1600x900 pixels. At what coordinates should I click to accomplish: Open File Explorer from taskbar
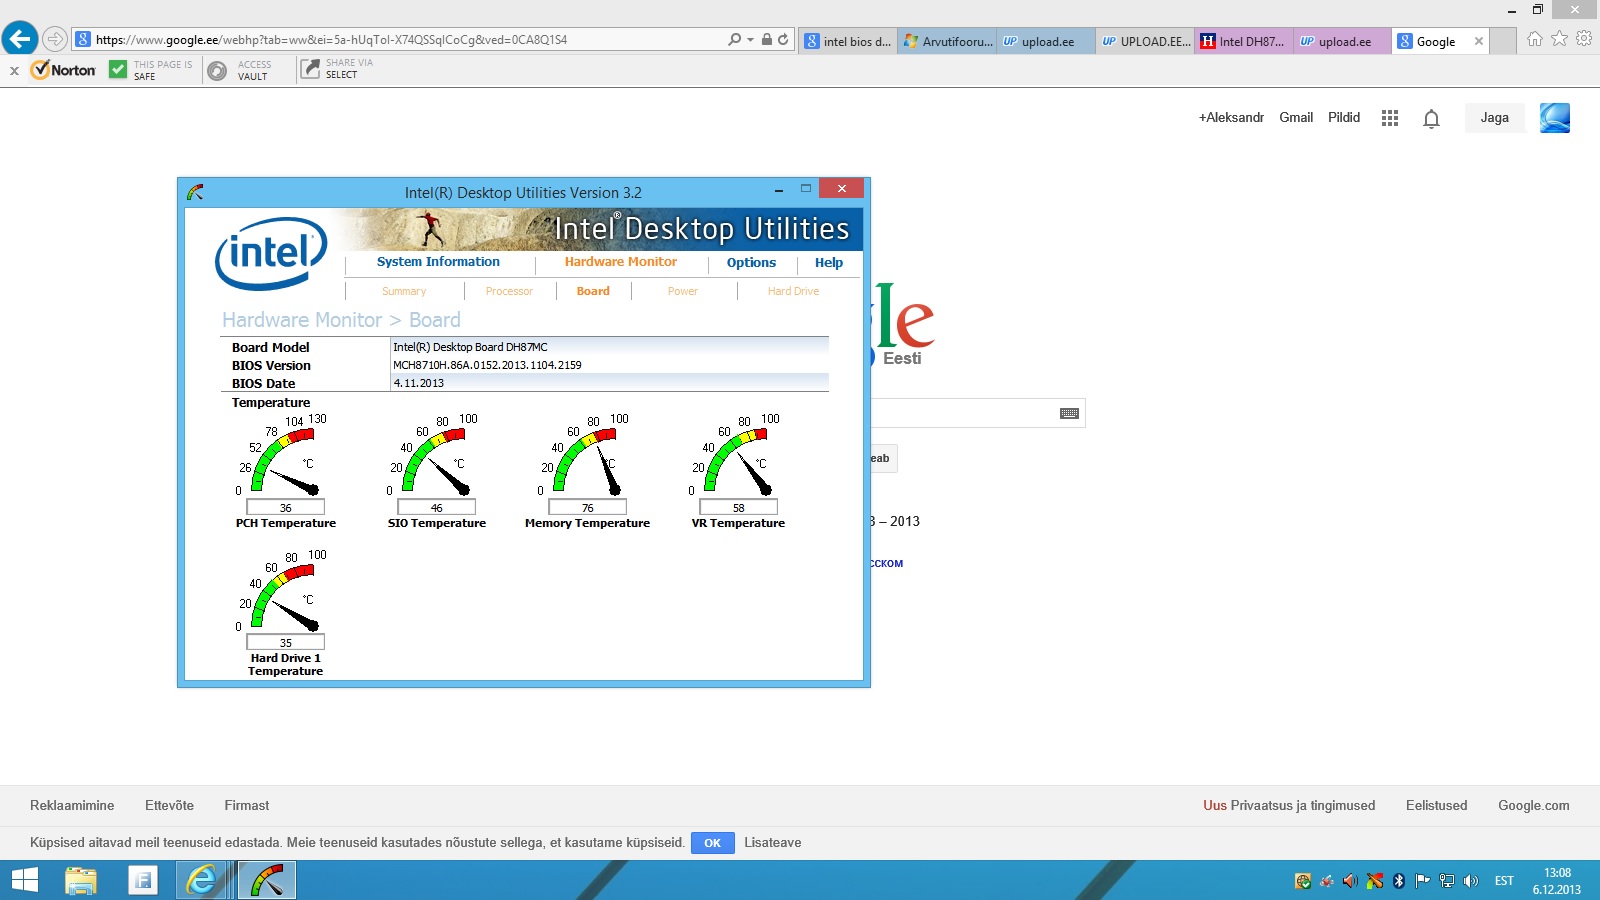[81, 880]
